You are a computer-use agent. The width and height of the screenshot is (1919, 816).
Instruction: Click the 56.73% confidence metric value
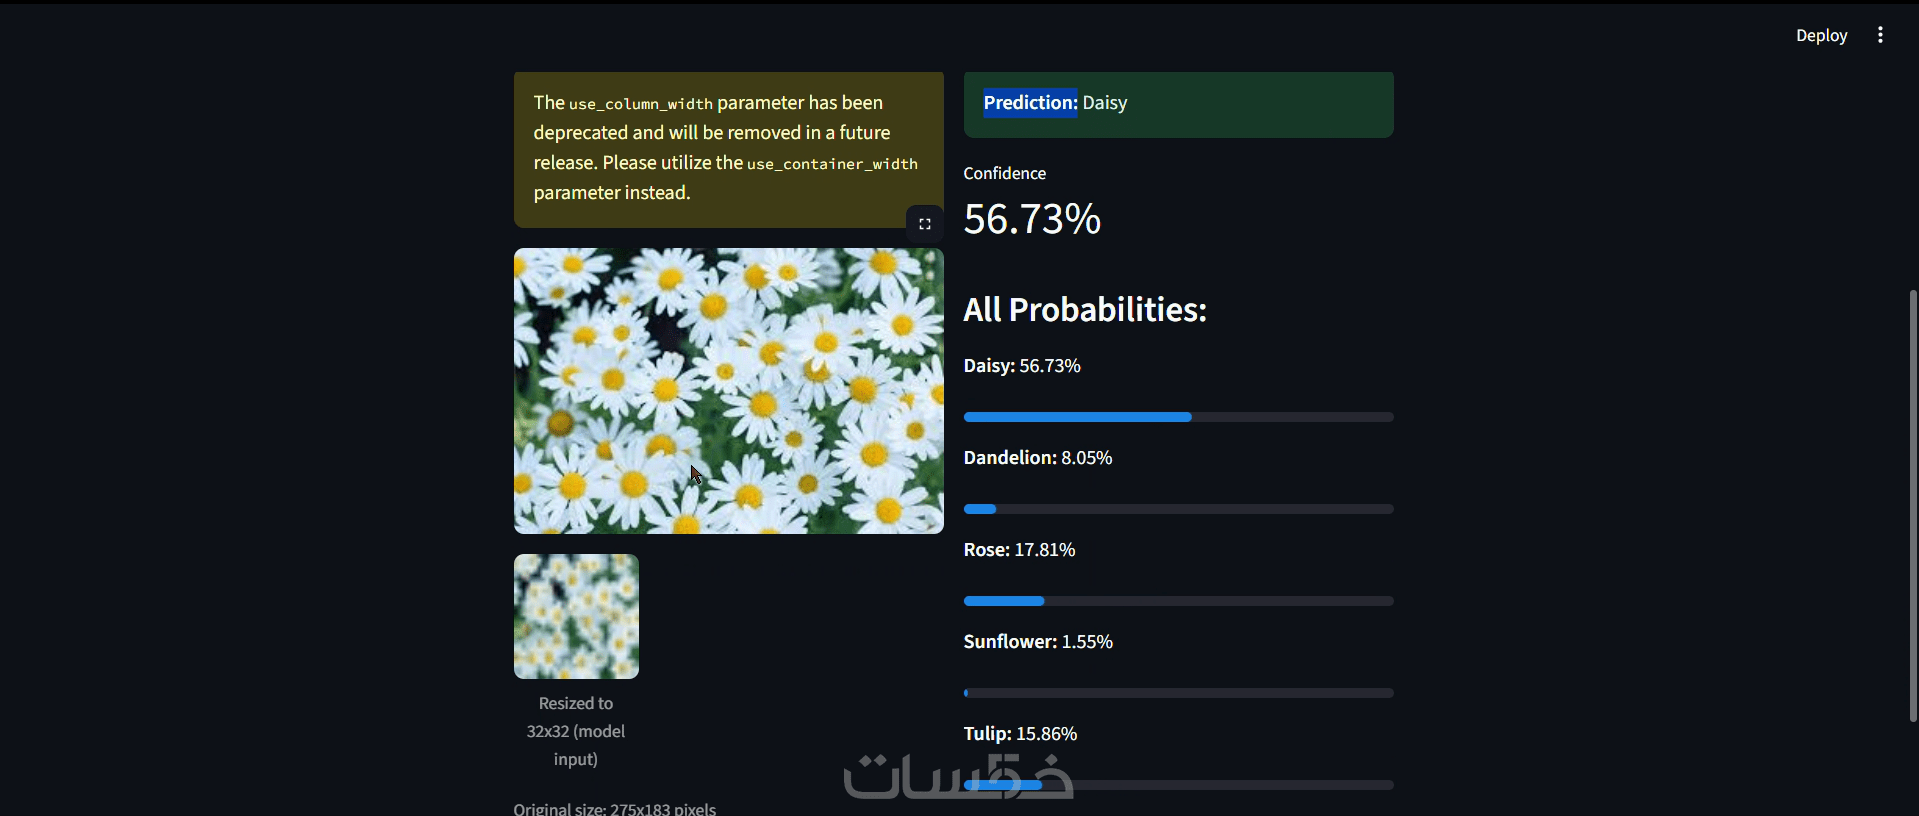1032,219
